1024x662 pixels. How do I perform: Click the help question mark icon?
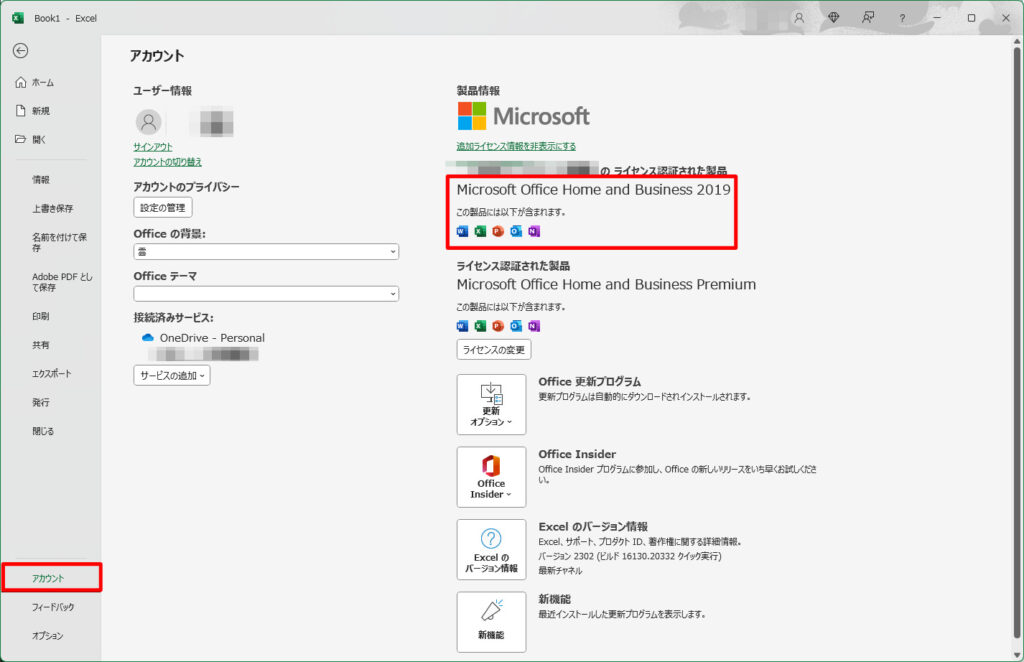tap(902, 18)
